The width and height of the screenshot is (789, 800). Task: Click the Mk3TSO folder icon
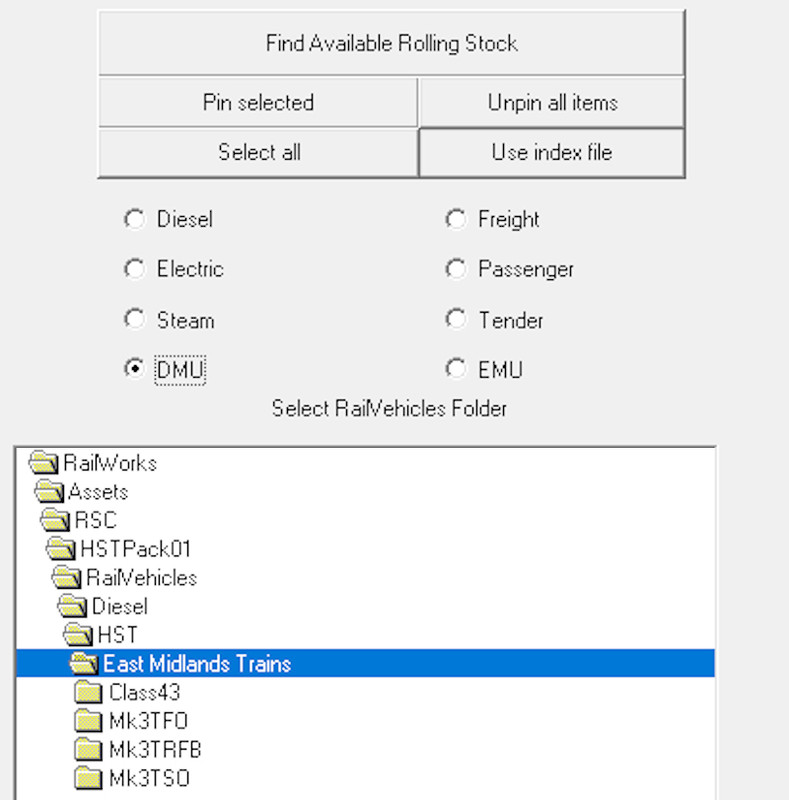point(88,778)
